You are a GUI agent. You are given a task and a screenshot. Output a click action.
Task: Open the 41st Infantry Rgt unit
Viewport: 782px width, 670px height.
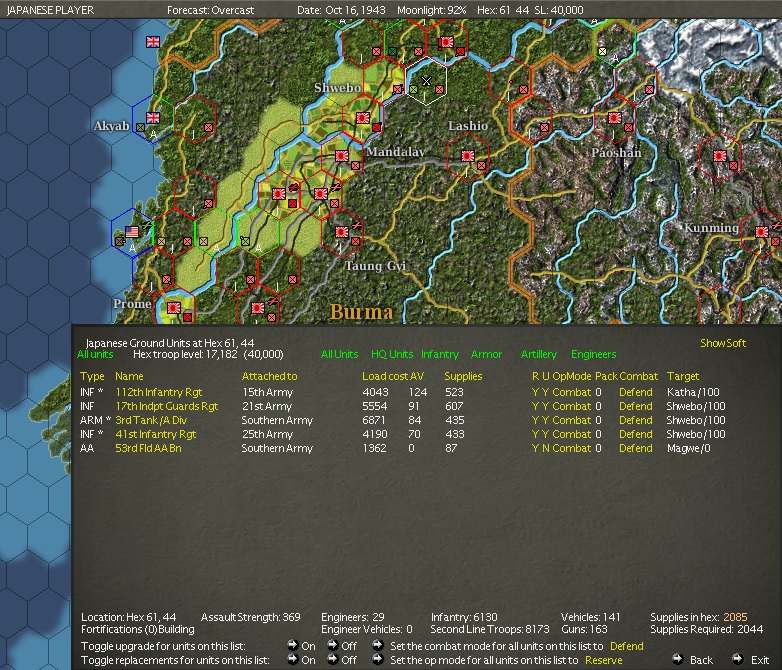coord(156,434)
